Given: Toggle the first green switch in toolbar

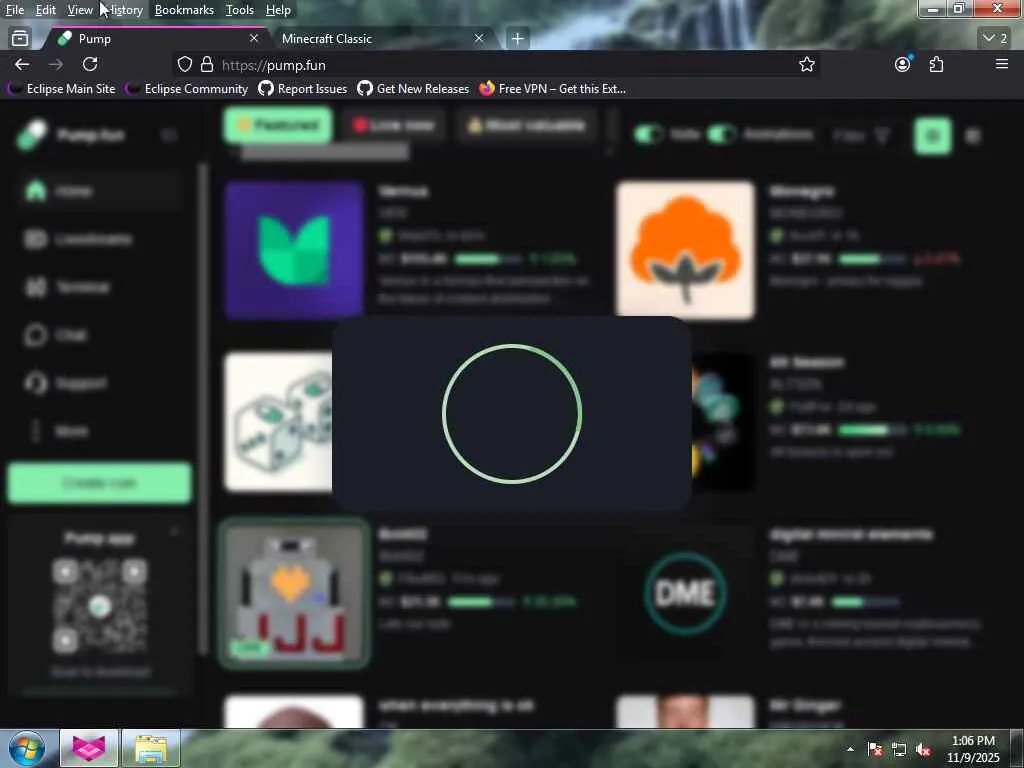Looking at the screenshot, I should pyautogui.click(x=648, y=135).
